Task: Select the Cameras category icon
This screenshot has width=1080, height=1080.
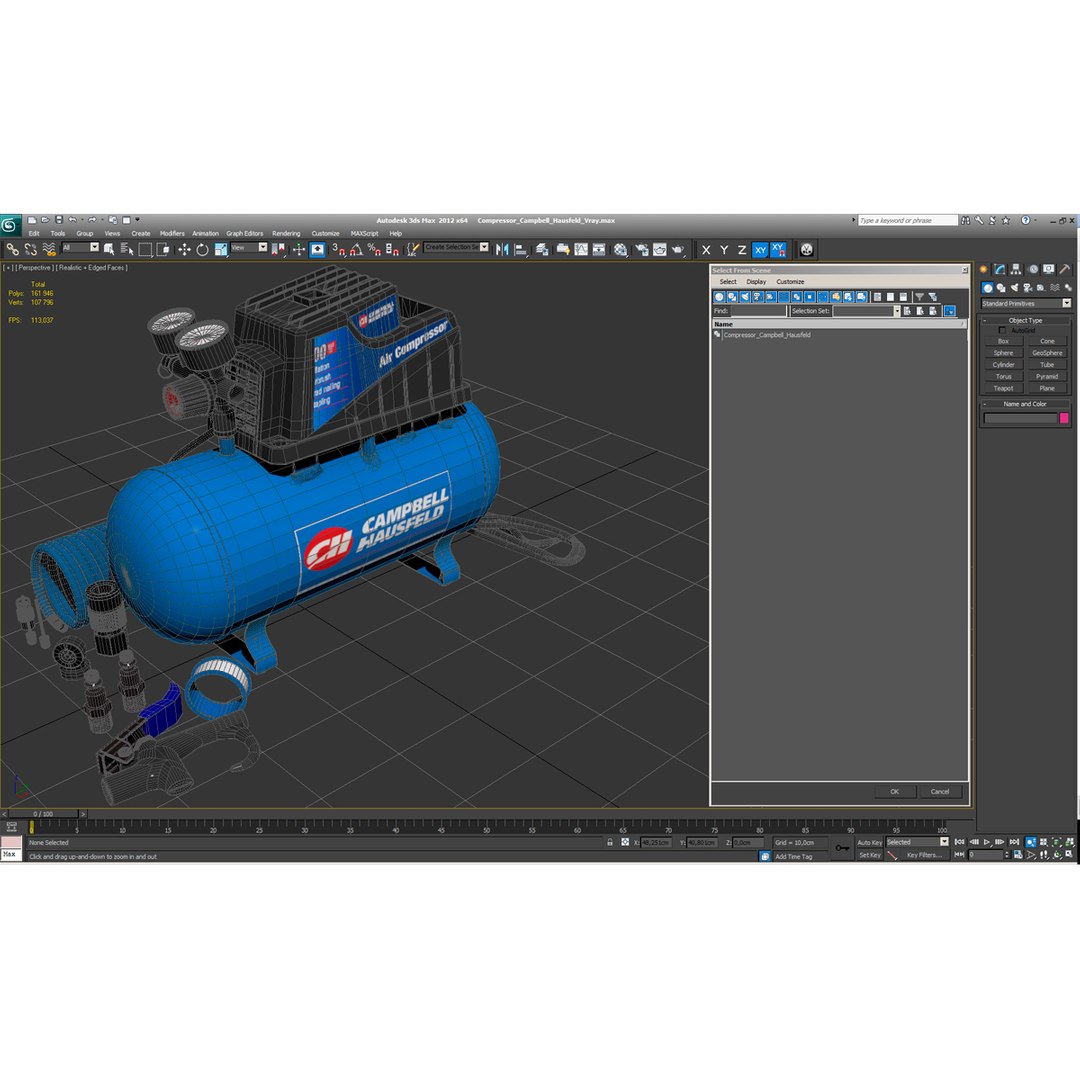Action: 1028,288
